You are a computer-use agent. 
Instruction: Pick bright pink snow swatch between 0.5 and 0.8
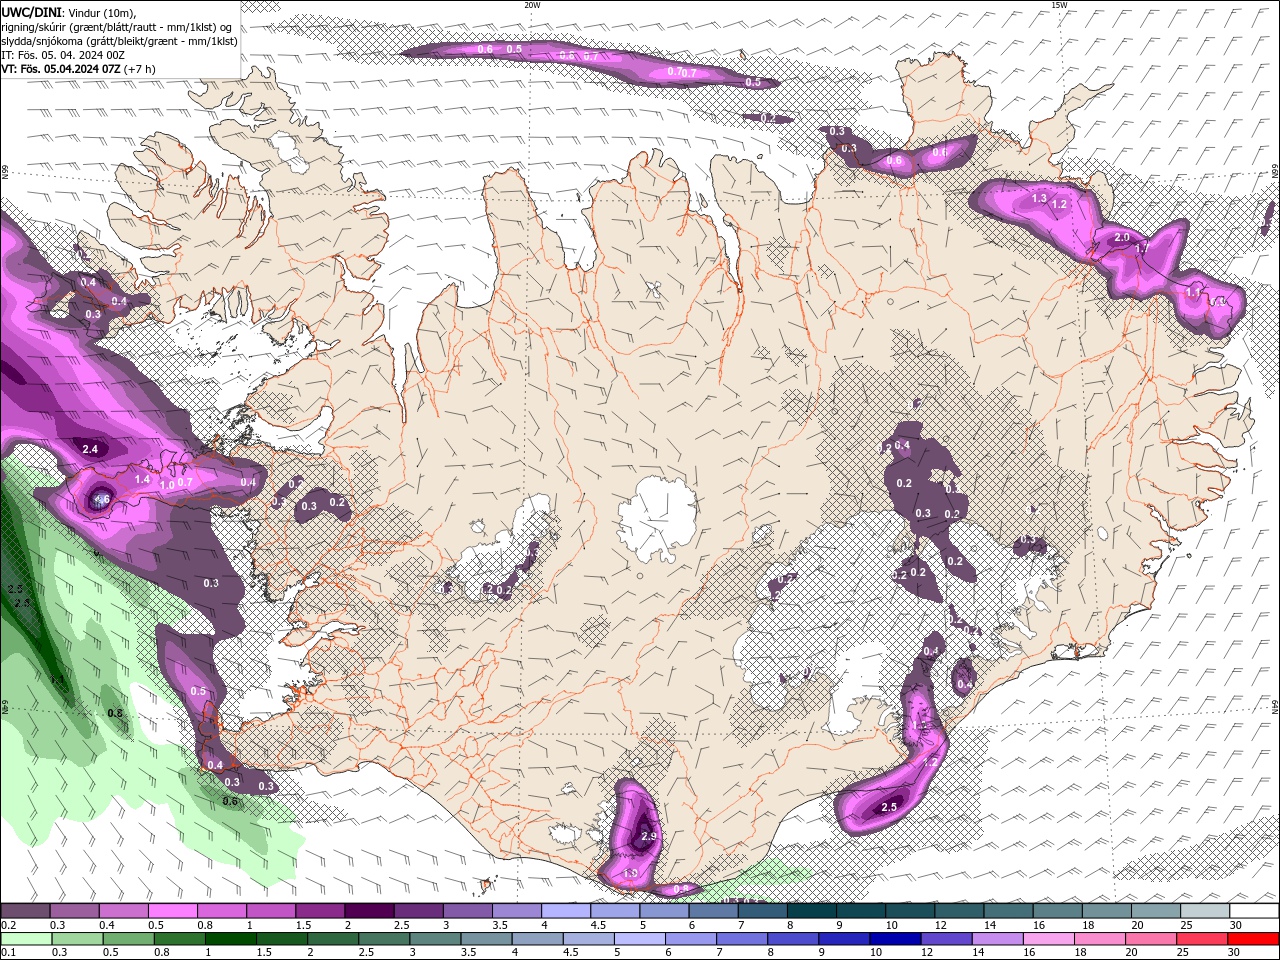tap(172, 910)
